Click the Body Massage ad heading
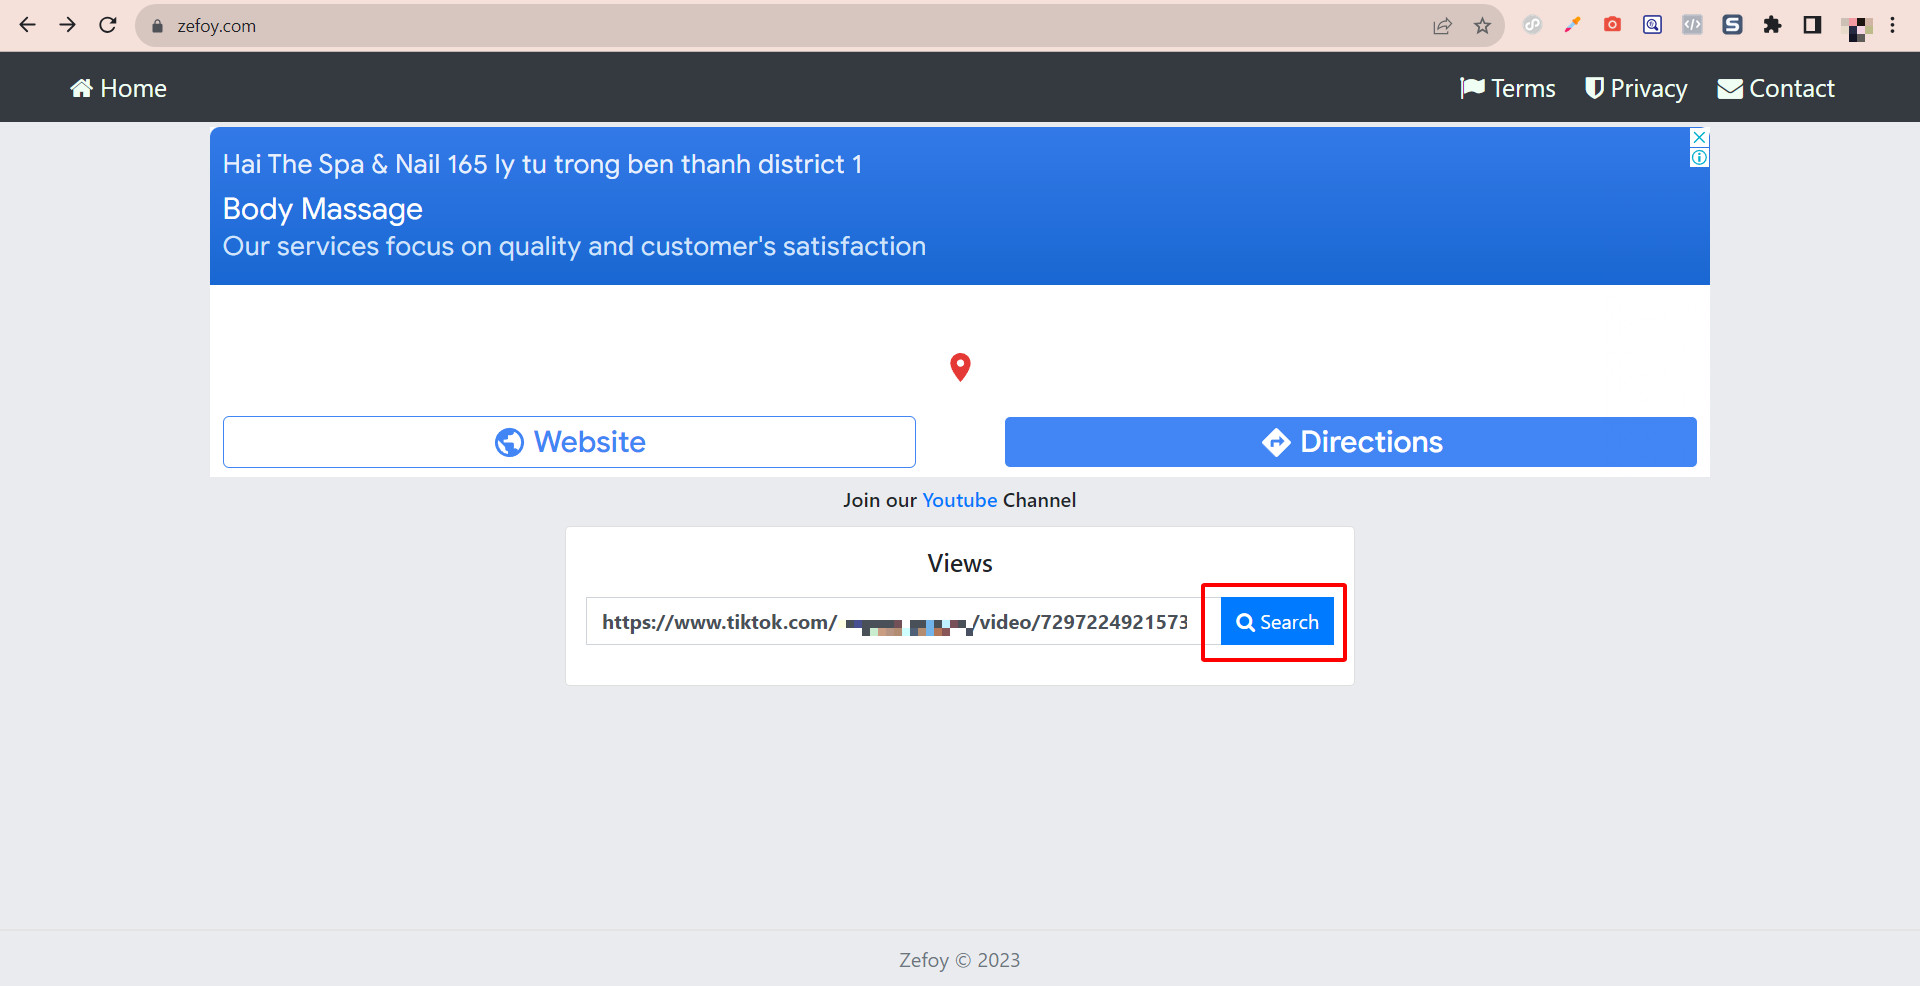The height and width of the screenshot is (986, 1920). tap(322, 209)
